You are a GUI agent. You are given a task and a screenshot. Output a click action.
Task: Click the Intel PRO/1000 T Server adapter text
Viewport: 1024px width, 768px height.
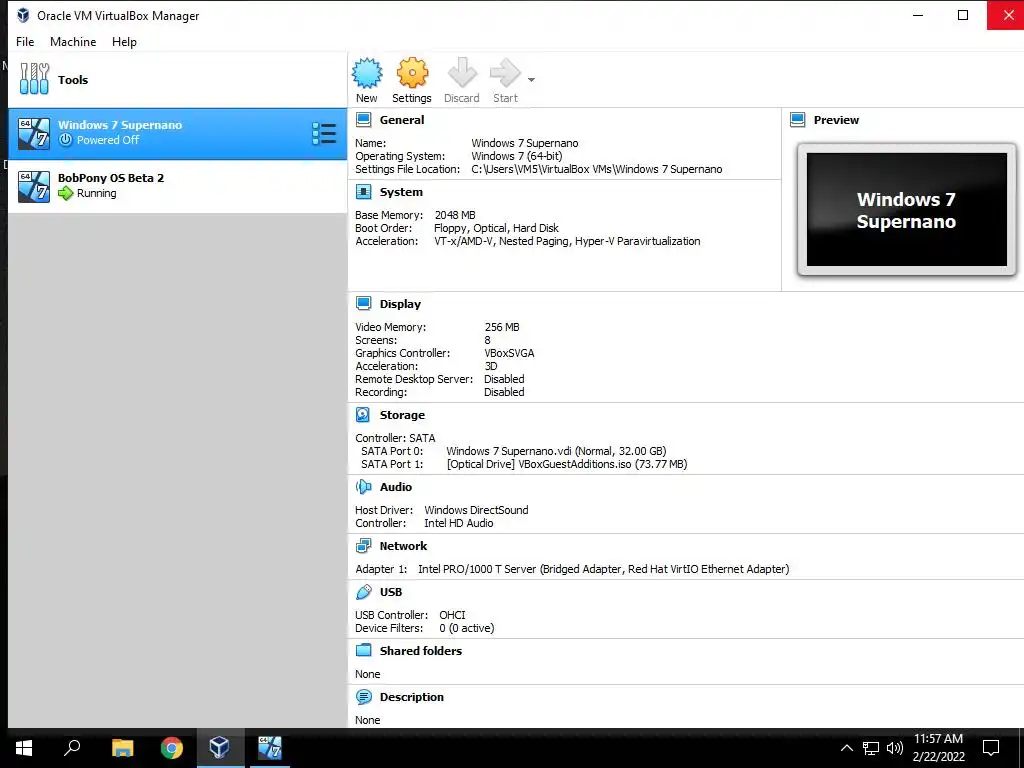pos(603,569)
